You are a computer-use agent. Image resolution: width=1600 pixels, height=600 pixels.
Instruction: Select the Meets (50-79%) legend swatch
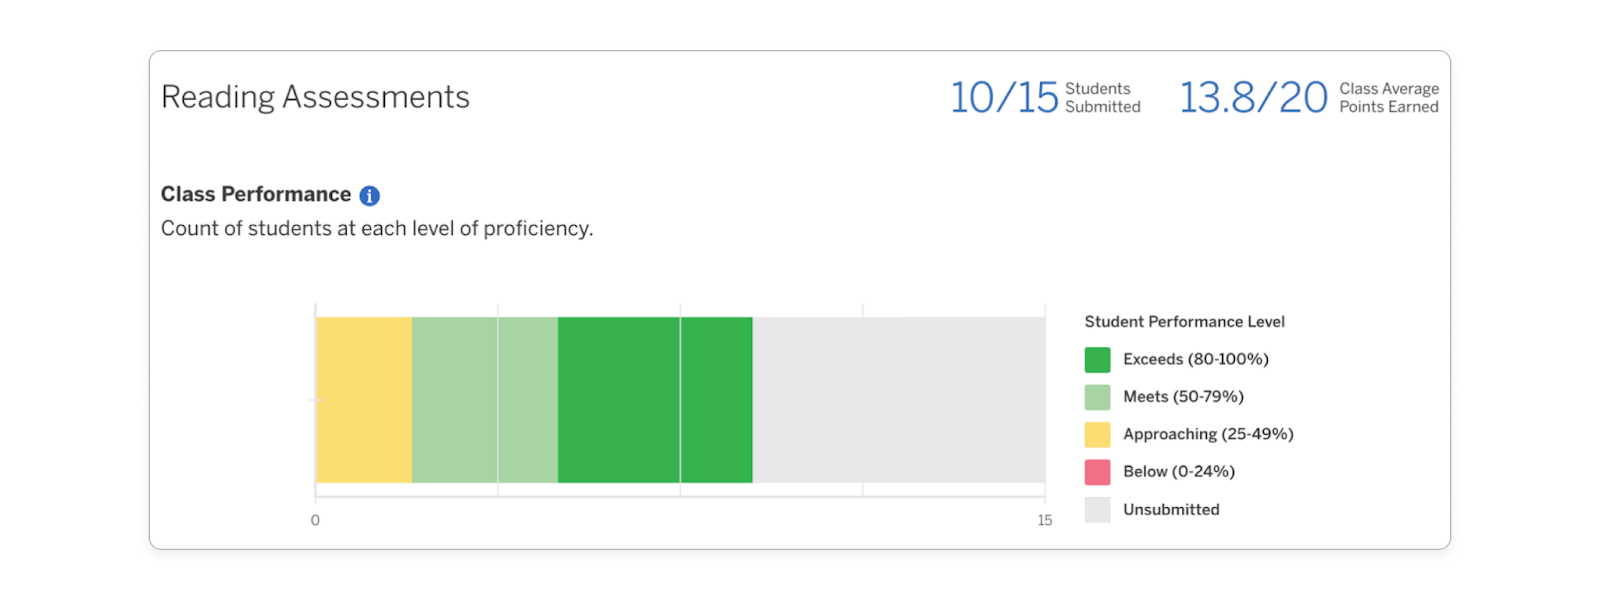tap(1096, 396)
